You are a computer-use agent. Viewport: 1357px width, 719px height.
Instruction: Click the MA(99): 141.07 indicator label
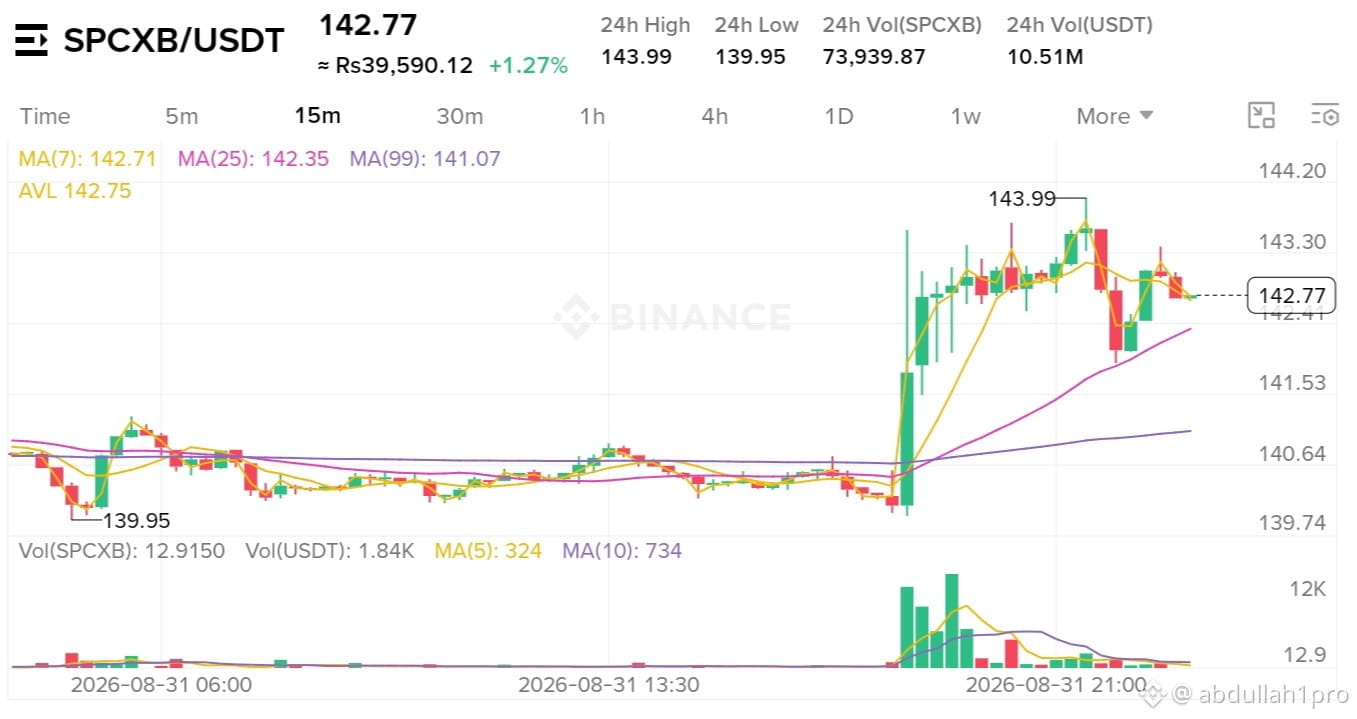pyautogui.click(x=425, y=158)
